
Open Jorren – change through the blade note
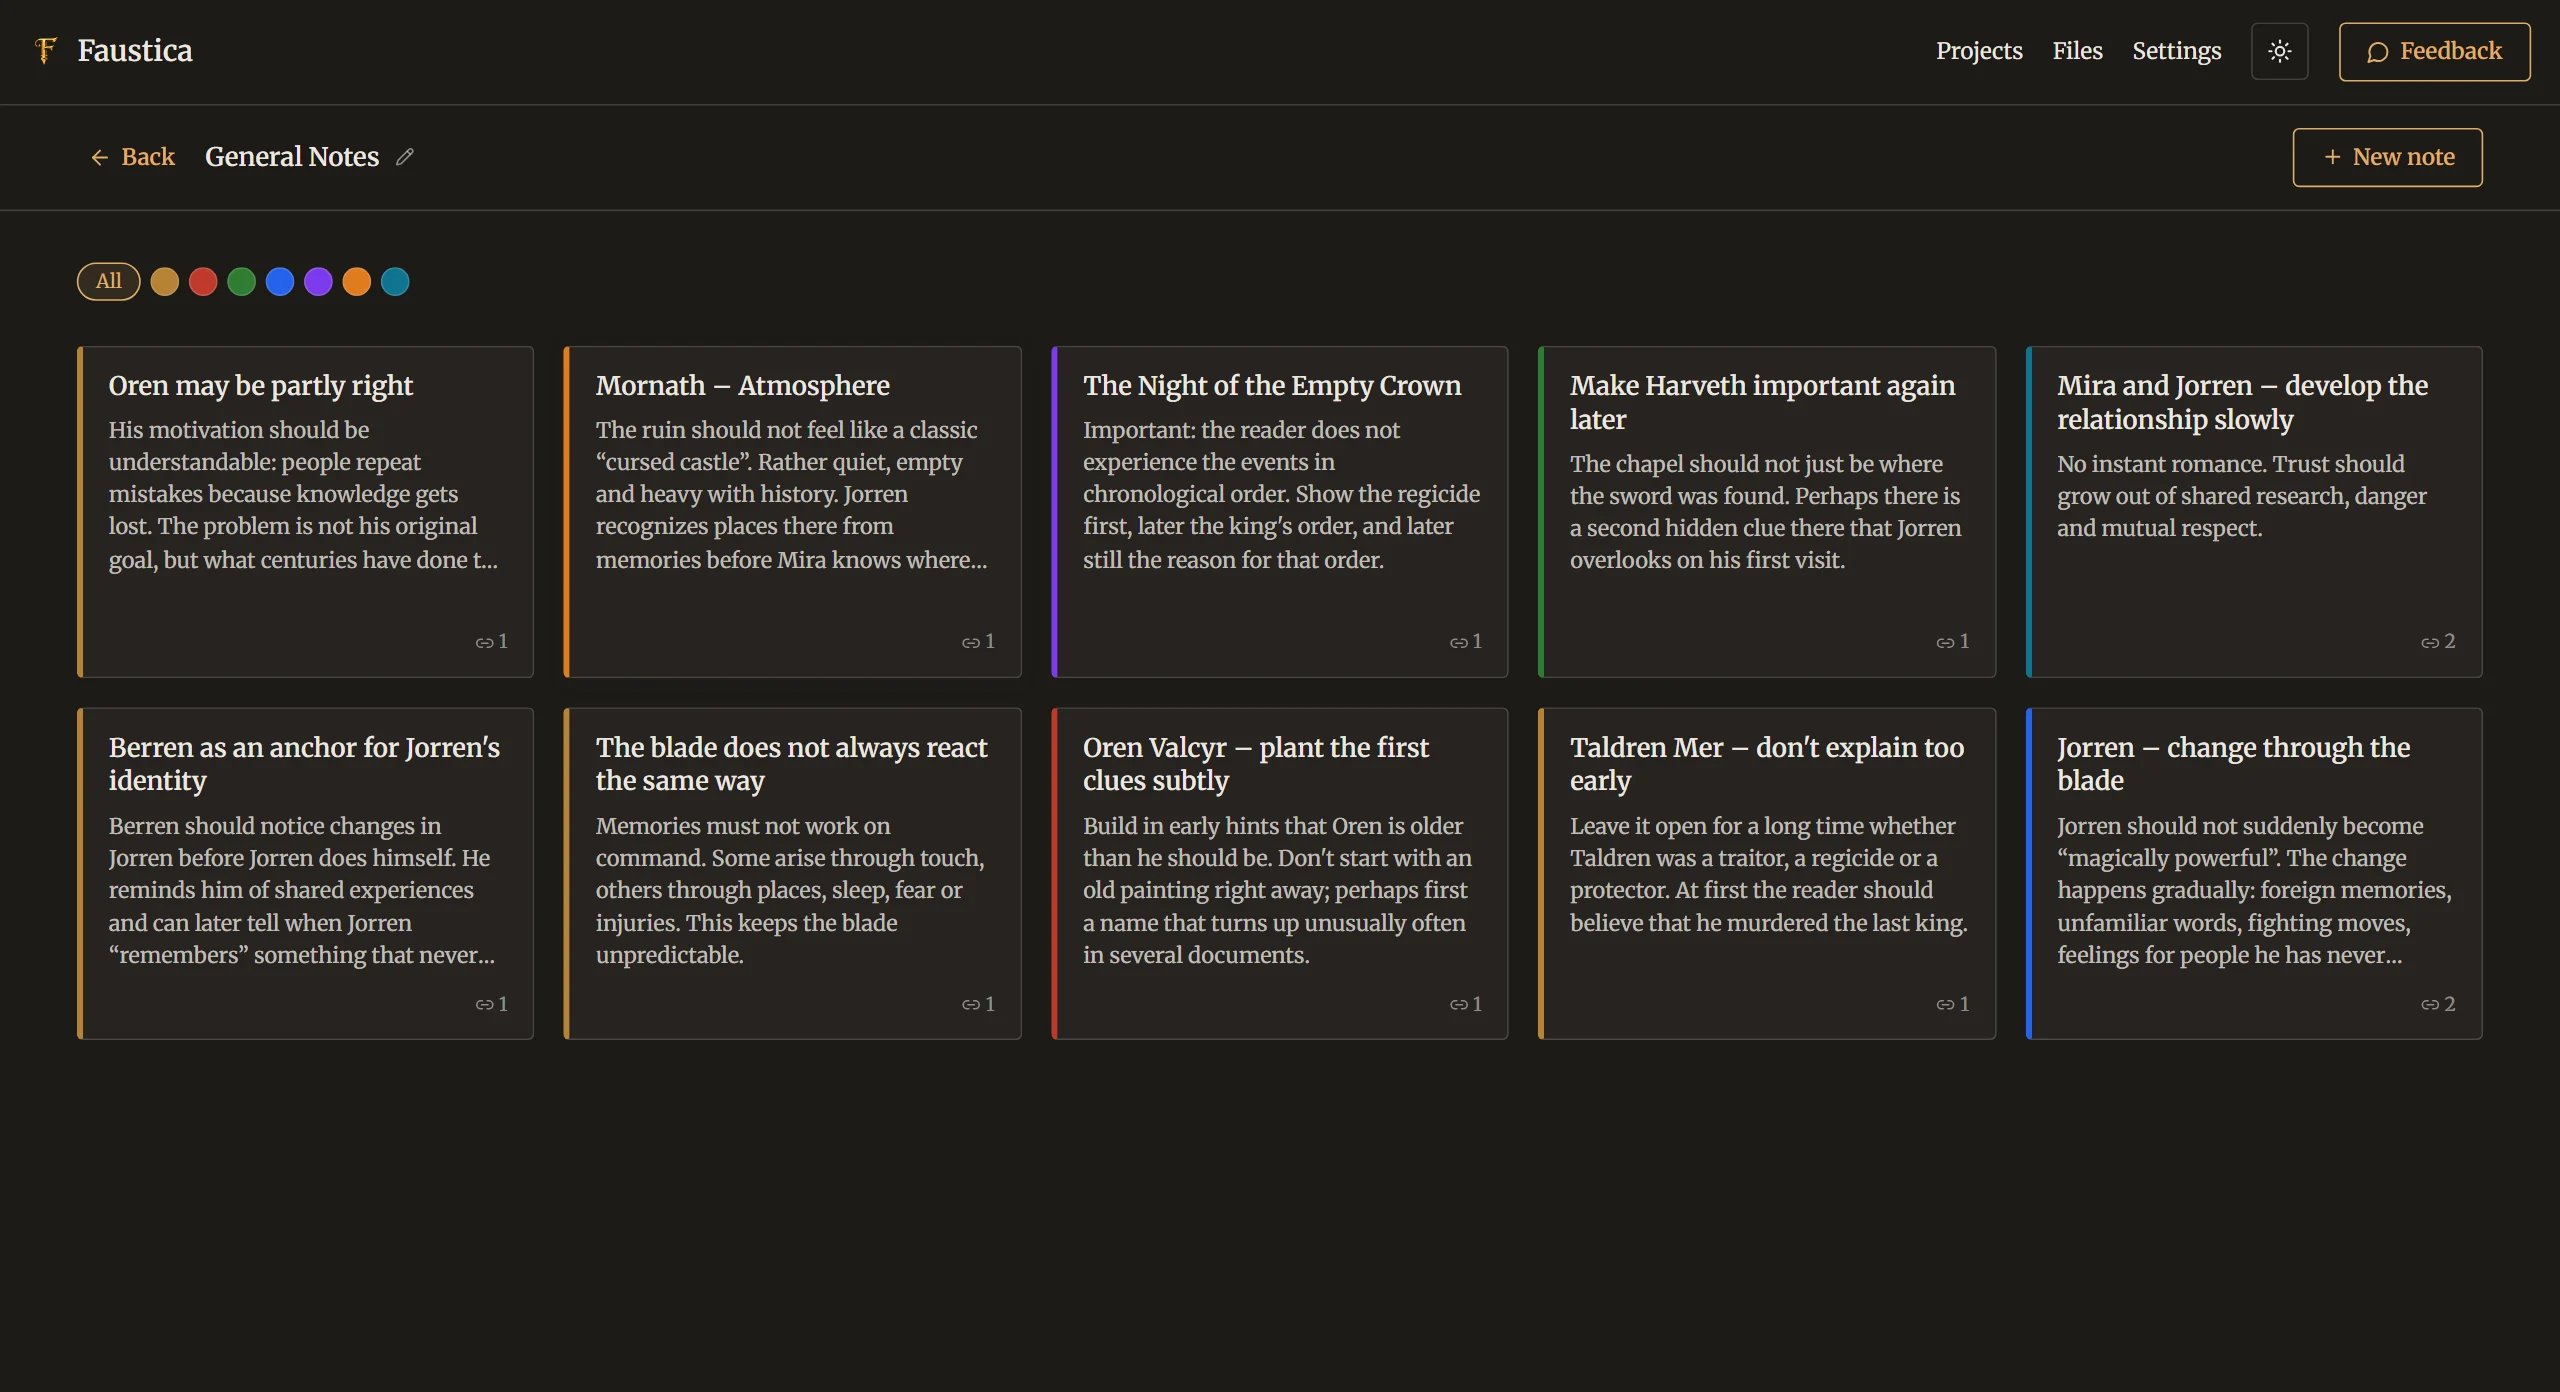[2254, 874]
